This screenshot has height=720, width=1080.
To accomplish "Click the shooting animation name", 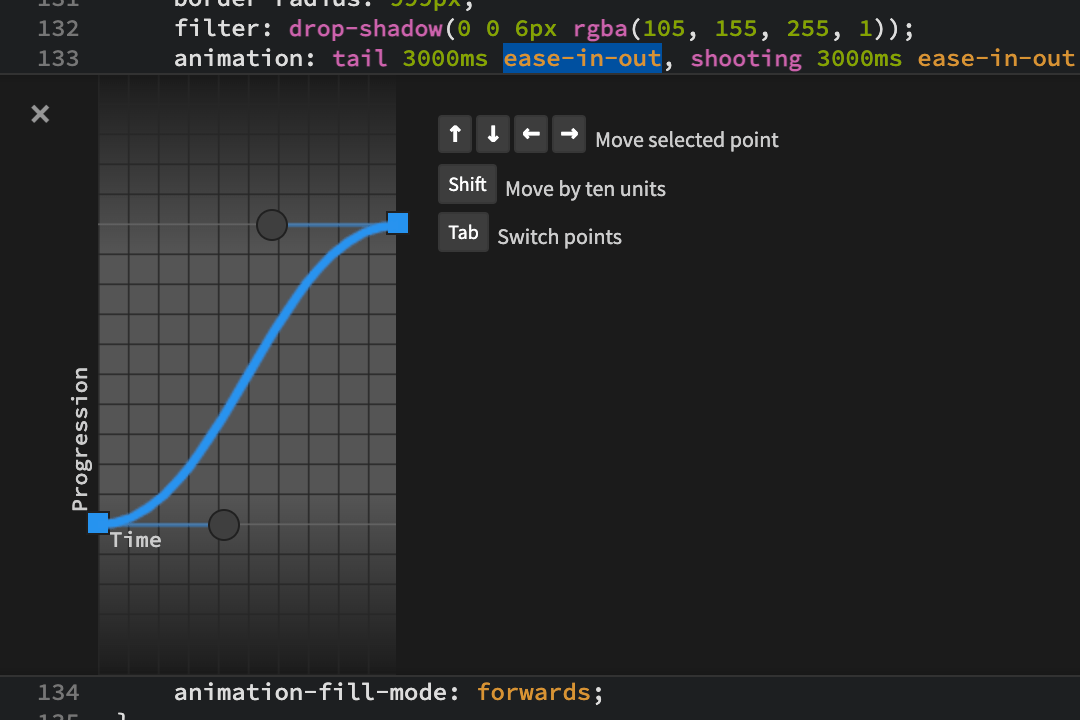I will click(x=746, y=59).
